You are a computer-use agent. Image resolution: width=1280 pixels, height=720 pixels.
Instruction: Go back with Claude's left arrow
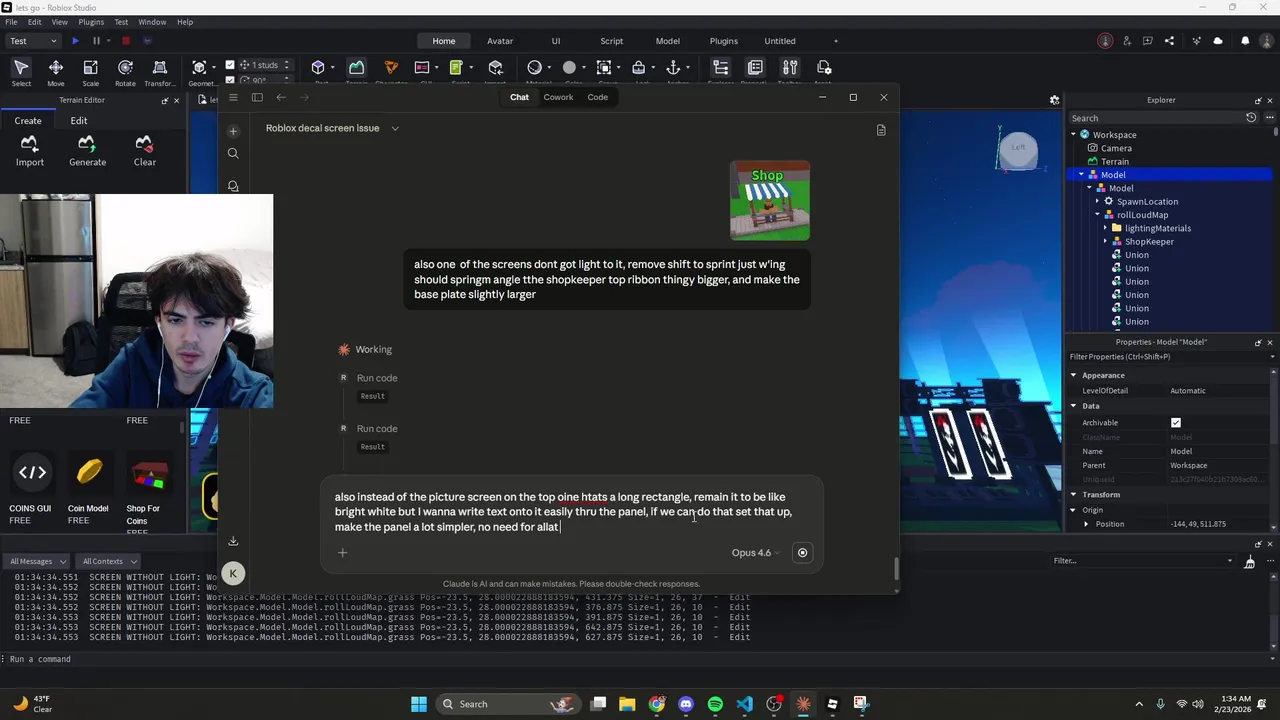coord(281,97)
